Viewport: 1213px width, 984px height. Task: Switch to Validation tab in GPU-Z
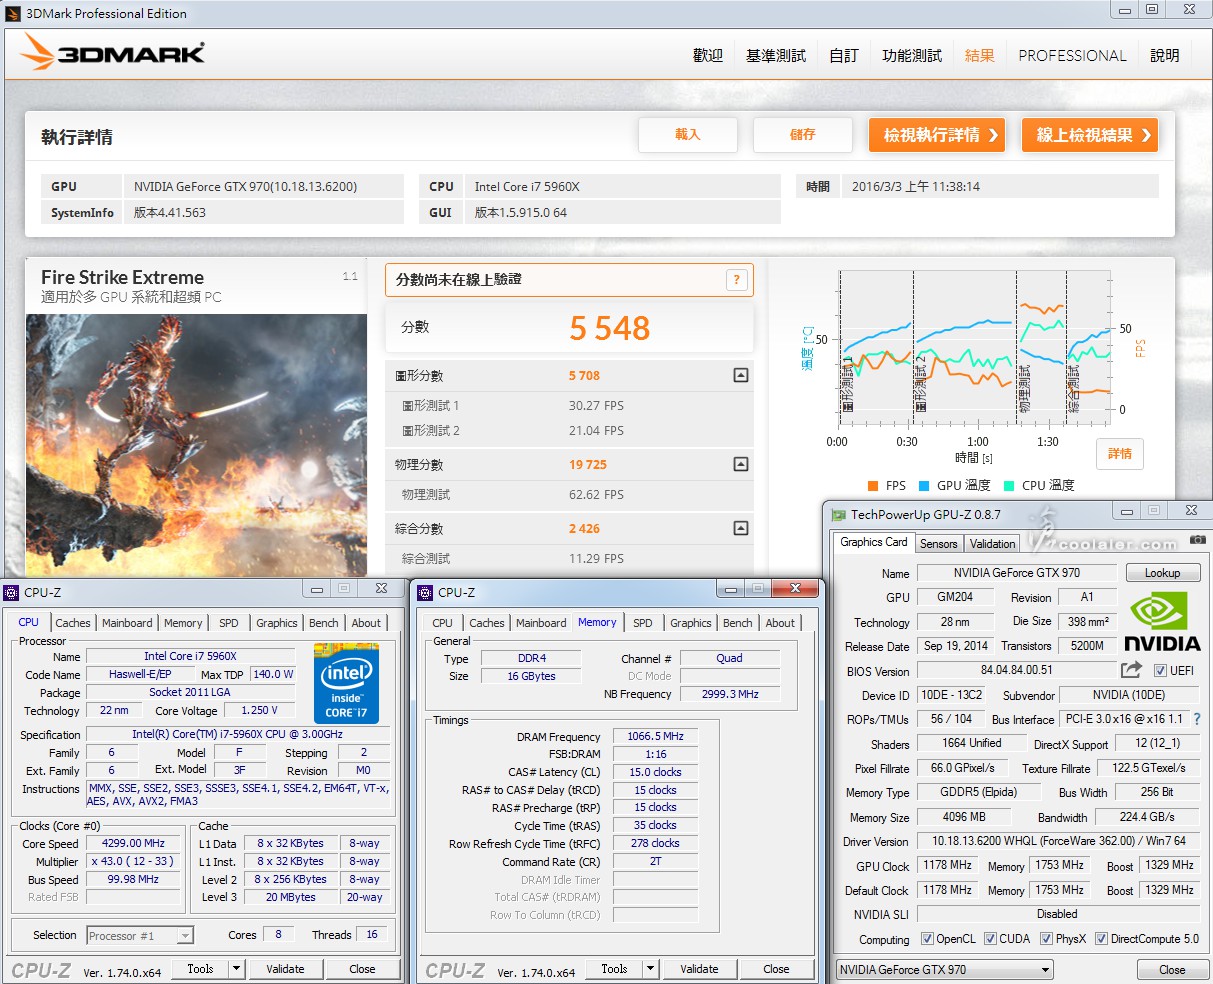[x=993, y=544]
